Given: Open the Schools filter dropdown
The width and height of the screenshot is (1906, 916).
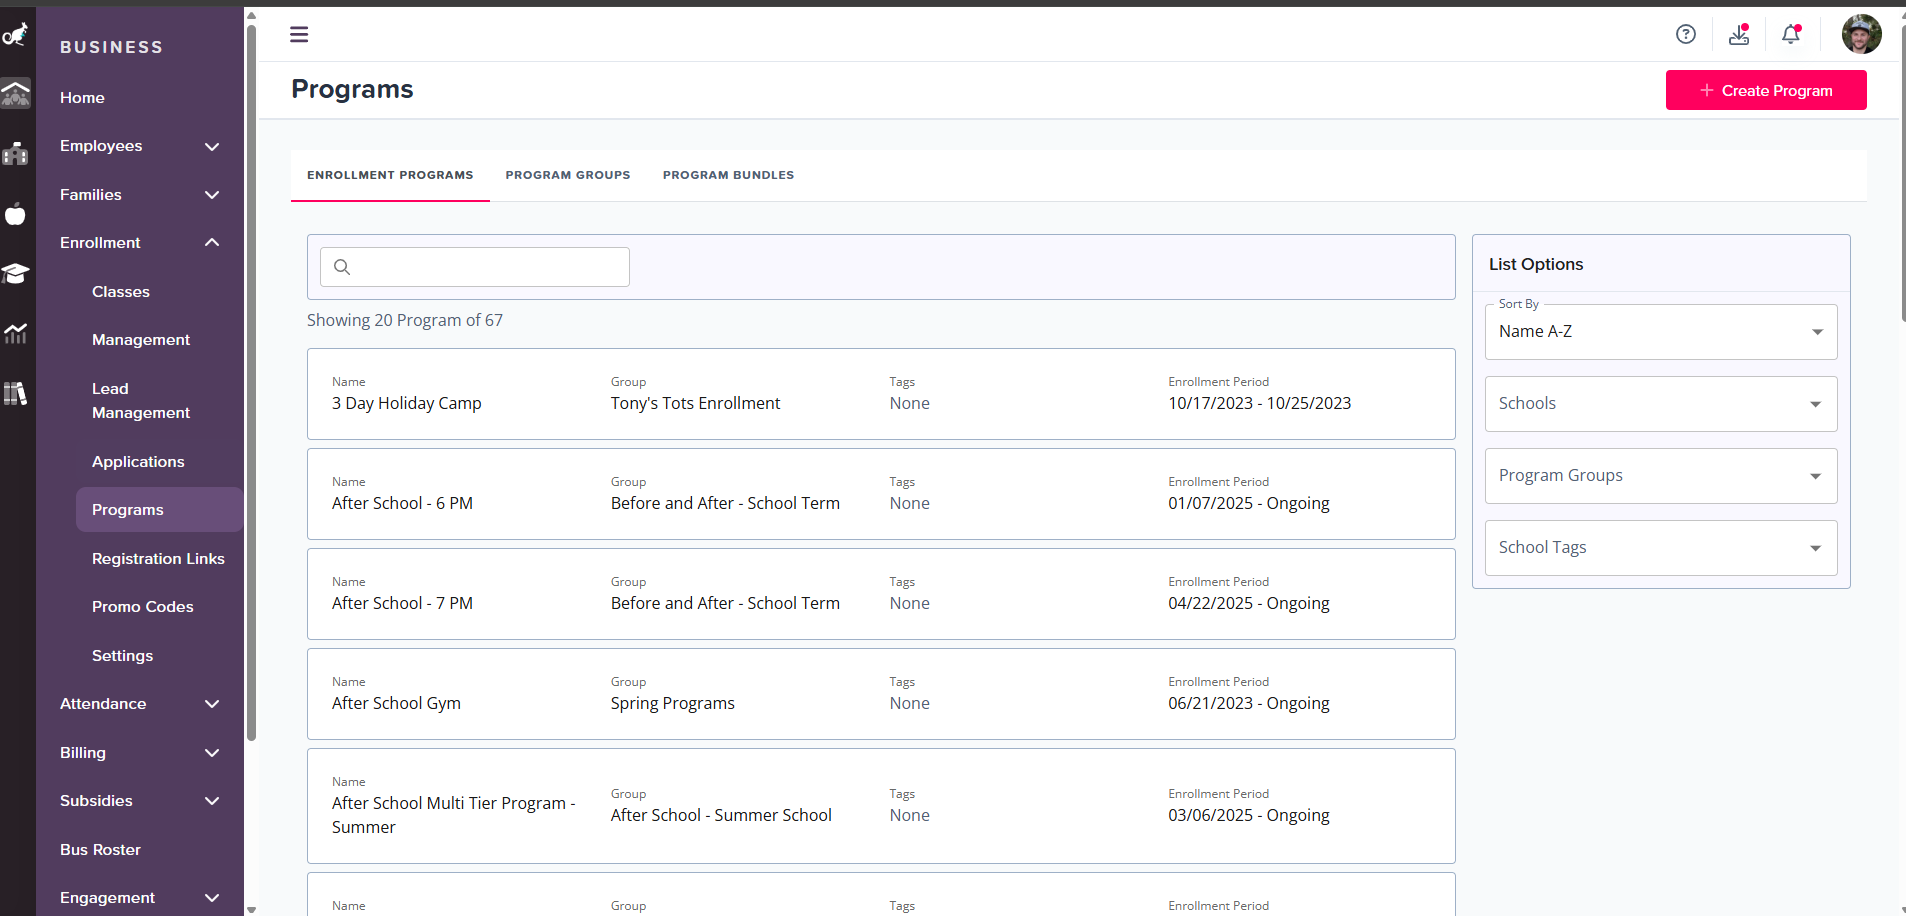Looking at the screenshot, I should pos(1660,404).
